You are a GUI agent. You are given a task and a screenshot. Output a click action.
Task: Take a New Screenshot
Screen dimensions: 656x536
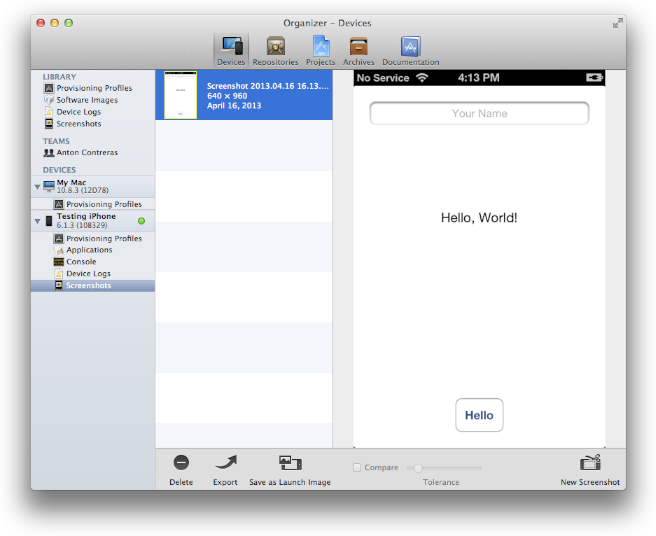pyautogui.click(x=590, y=463)
